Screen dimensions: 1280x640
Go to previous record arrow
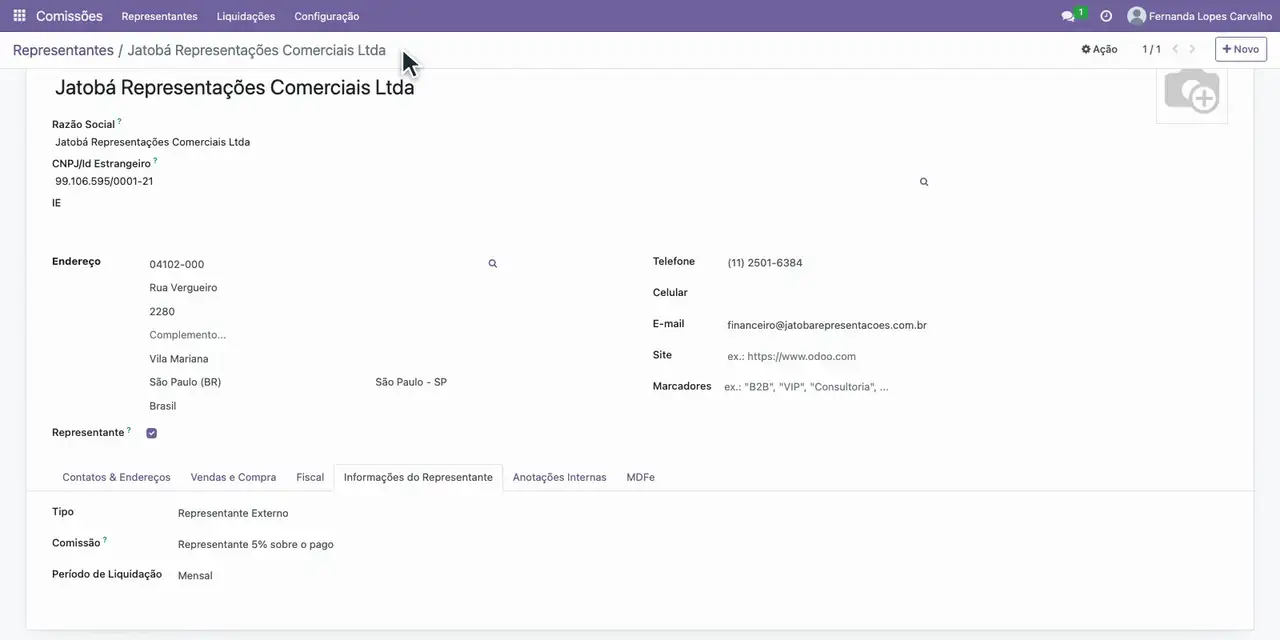1175,49
